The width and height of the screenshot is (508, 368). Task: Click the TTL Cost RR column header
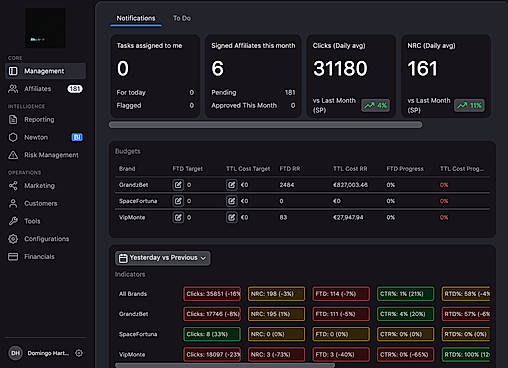pyautogui.click(x=350, y=169)
